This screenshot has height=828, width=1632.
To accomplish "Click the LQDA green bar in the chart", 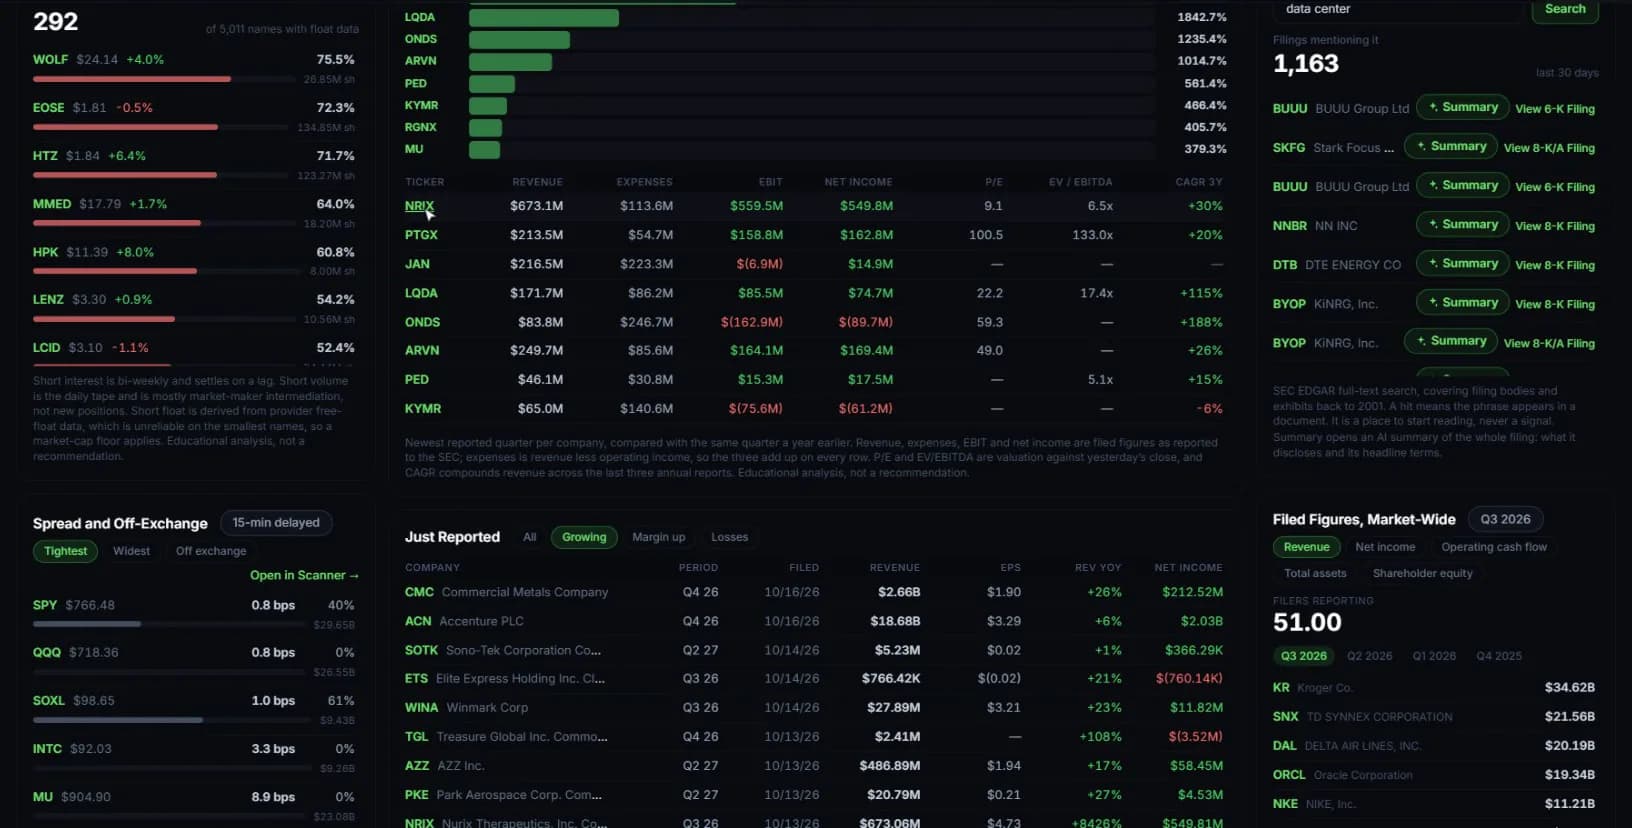I will [544, 17].
